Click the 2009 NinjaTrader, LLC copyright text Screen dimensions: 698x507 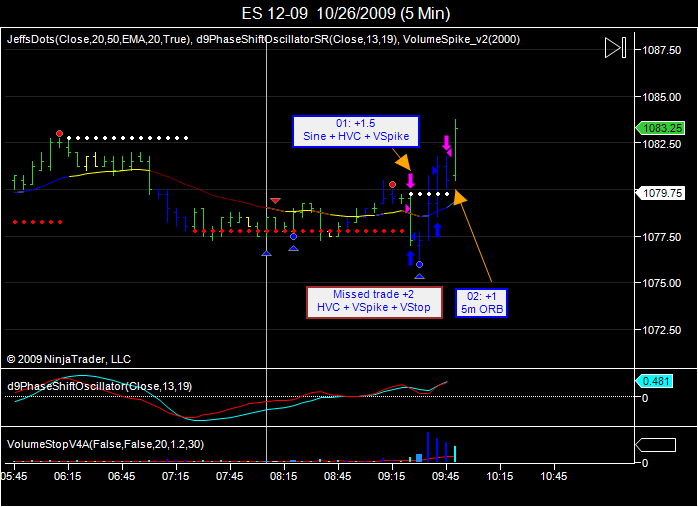pos(69,359)
